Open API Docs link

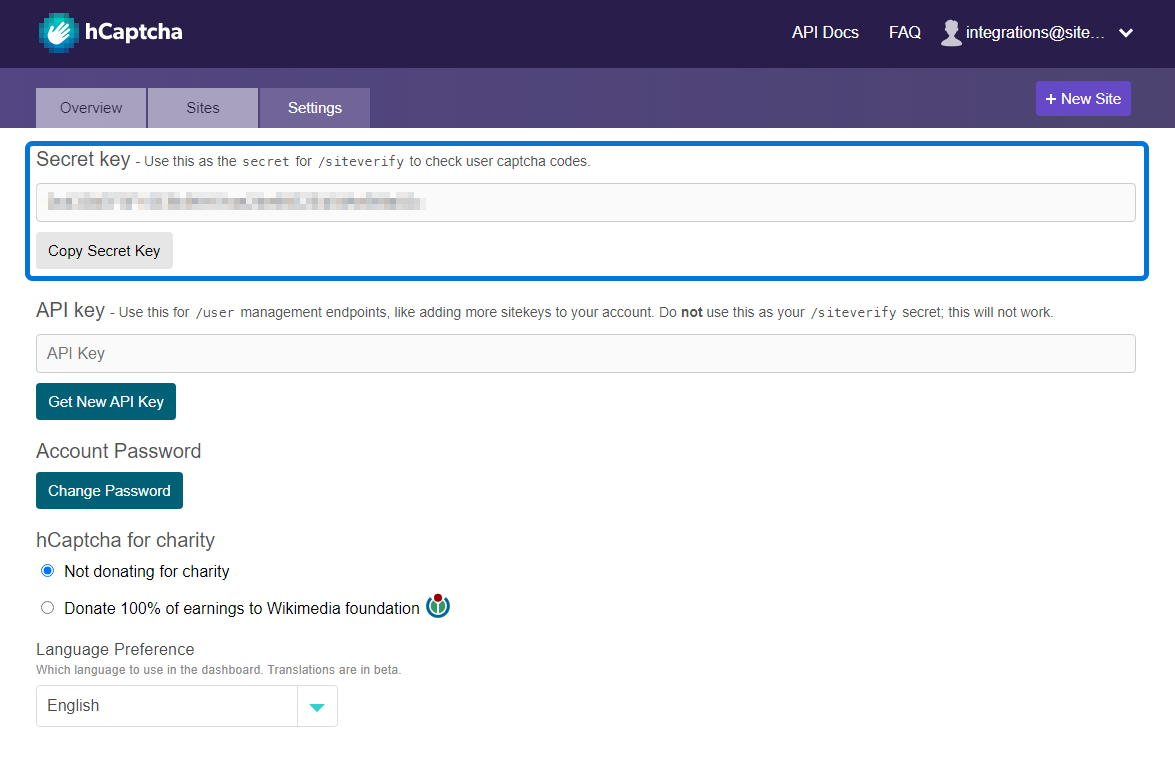tap(825, 33)
